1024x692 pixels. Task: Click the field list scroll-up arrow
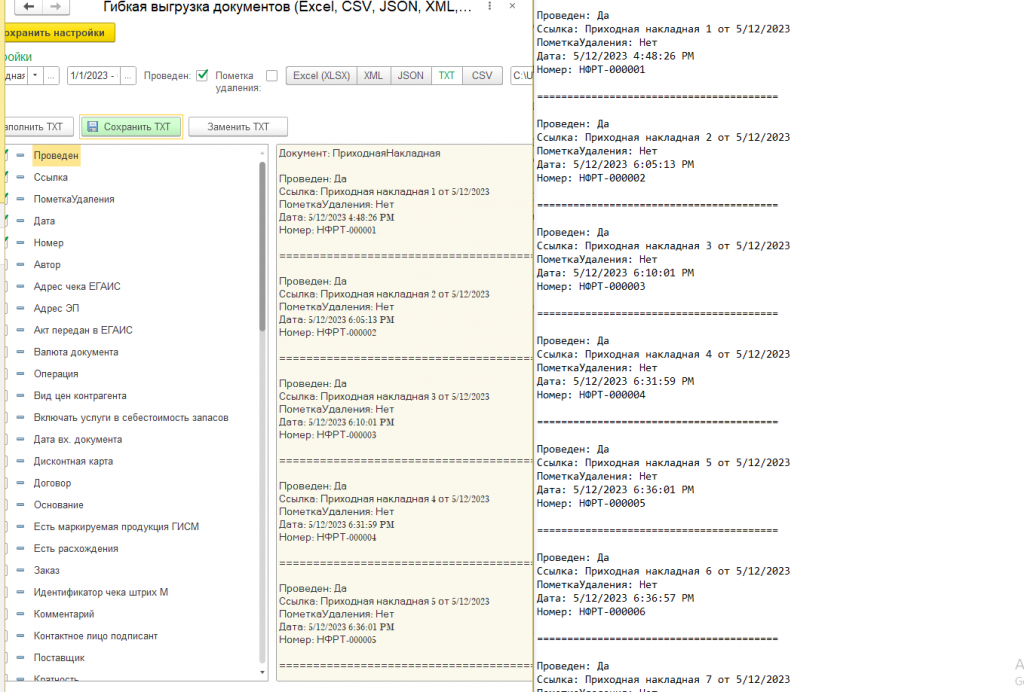coord(263,153)
